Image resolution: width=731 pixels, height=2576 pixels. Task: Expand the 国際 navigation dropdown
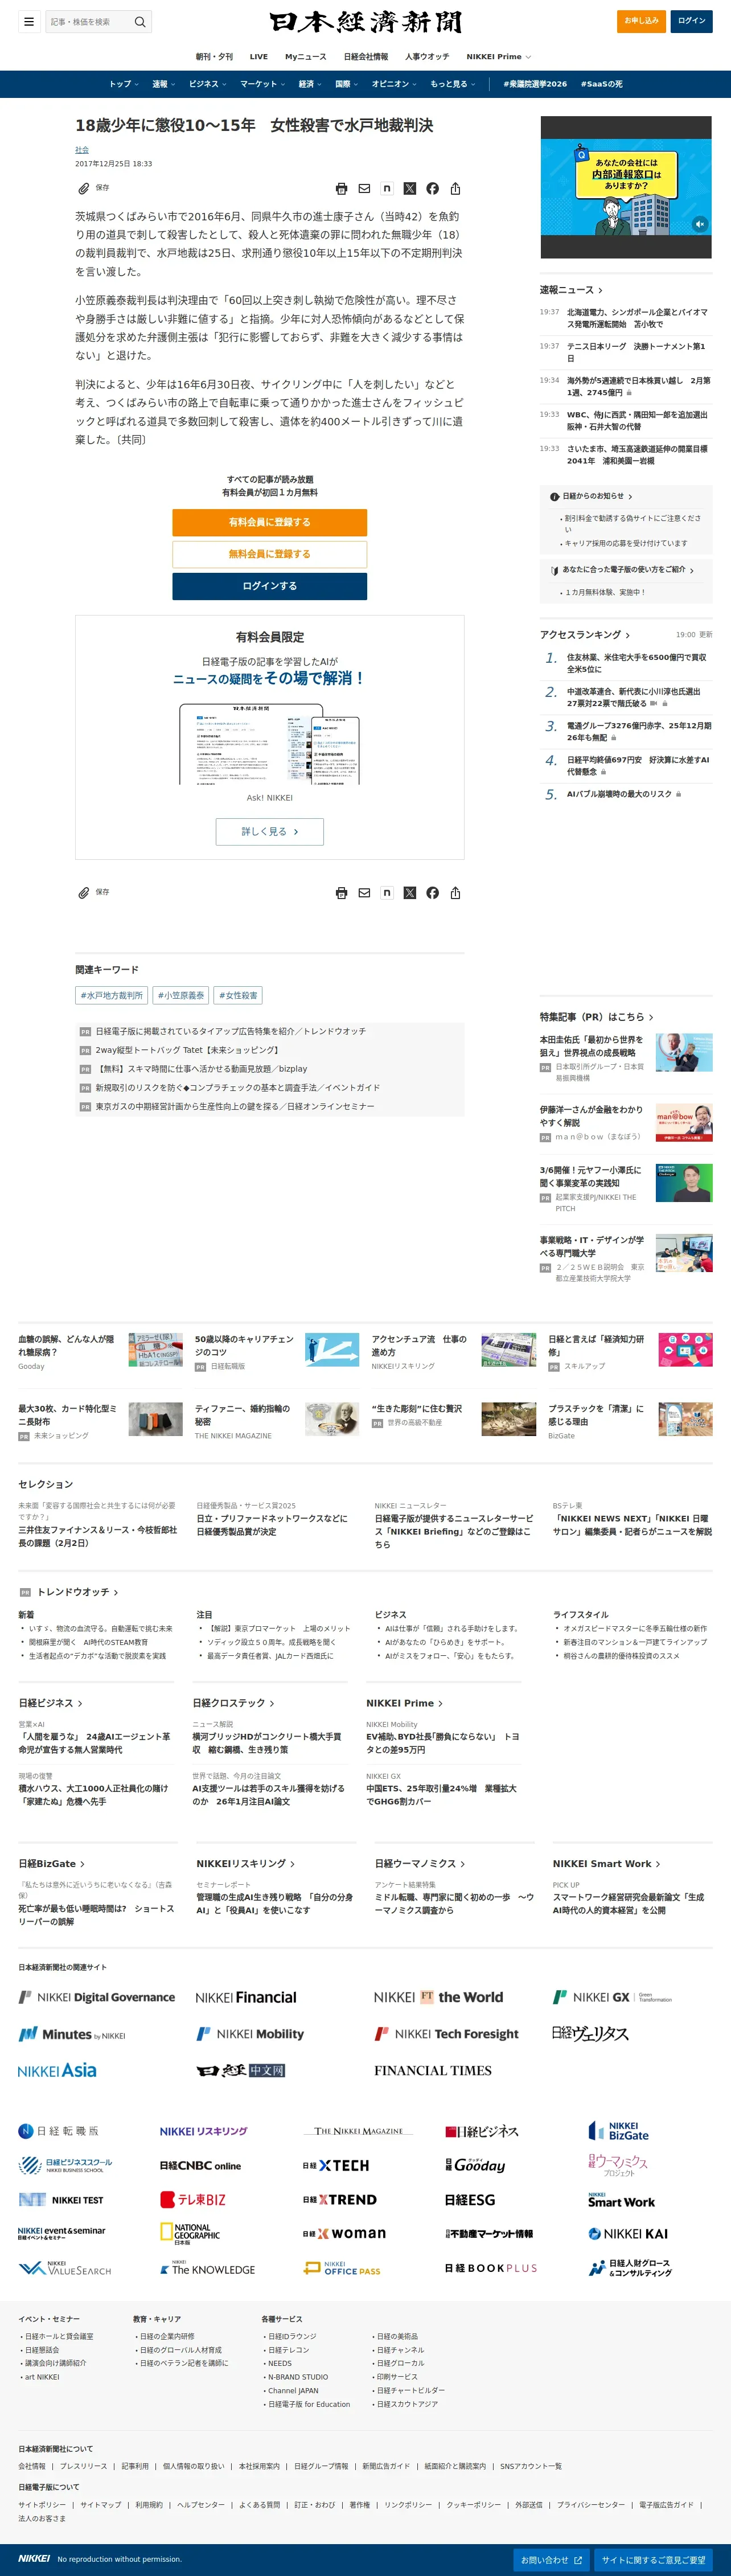(x=346, y=84)
